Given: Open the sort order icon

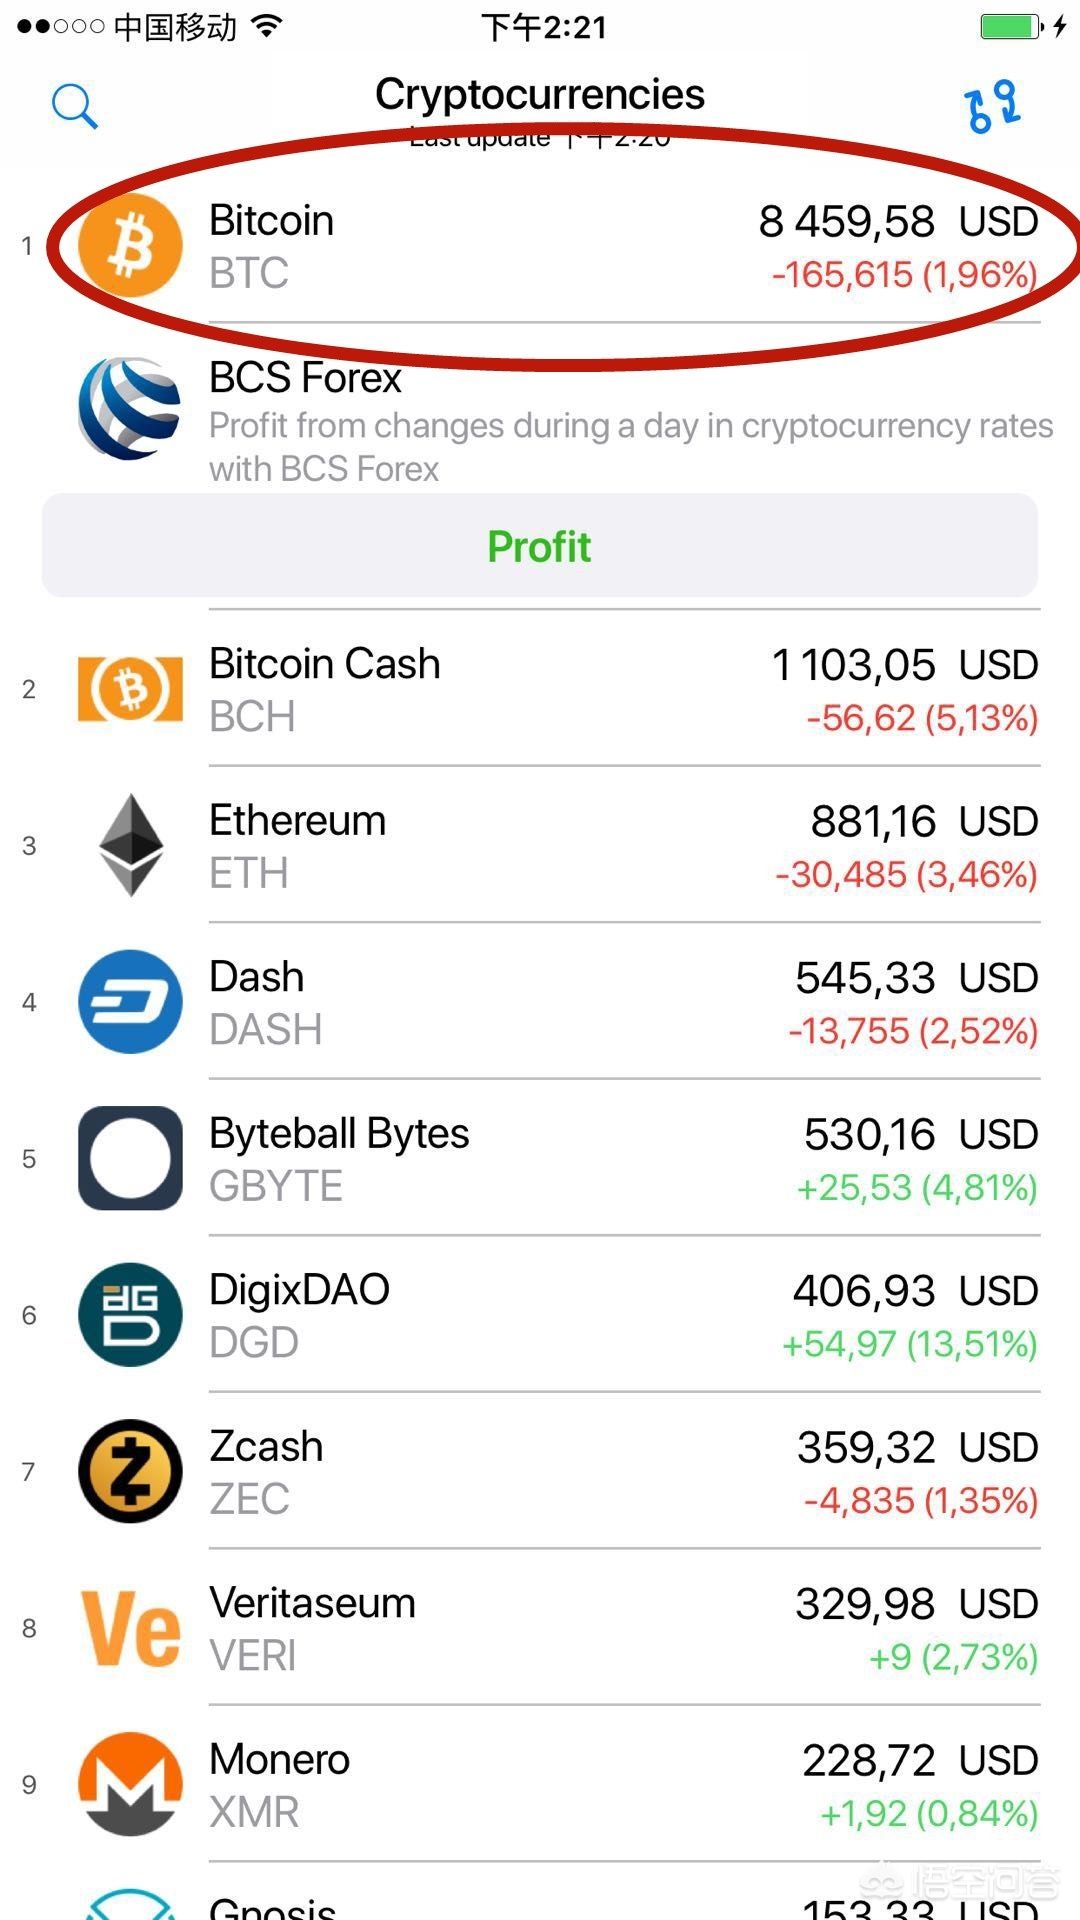Looking at the screenshot, I should click(992, 106).
